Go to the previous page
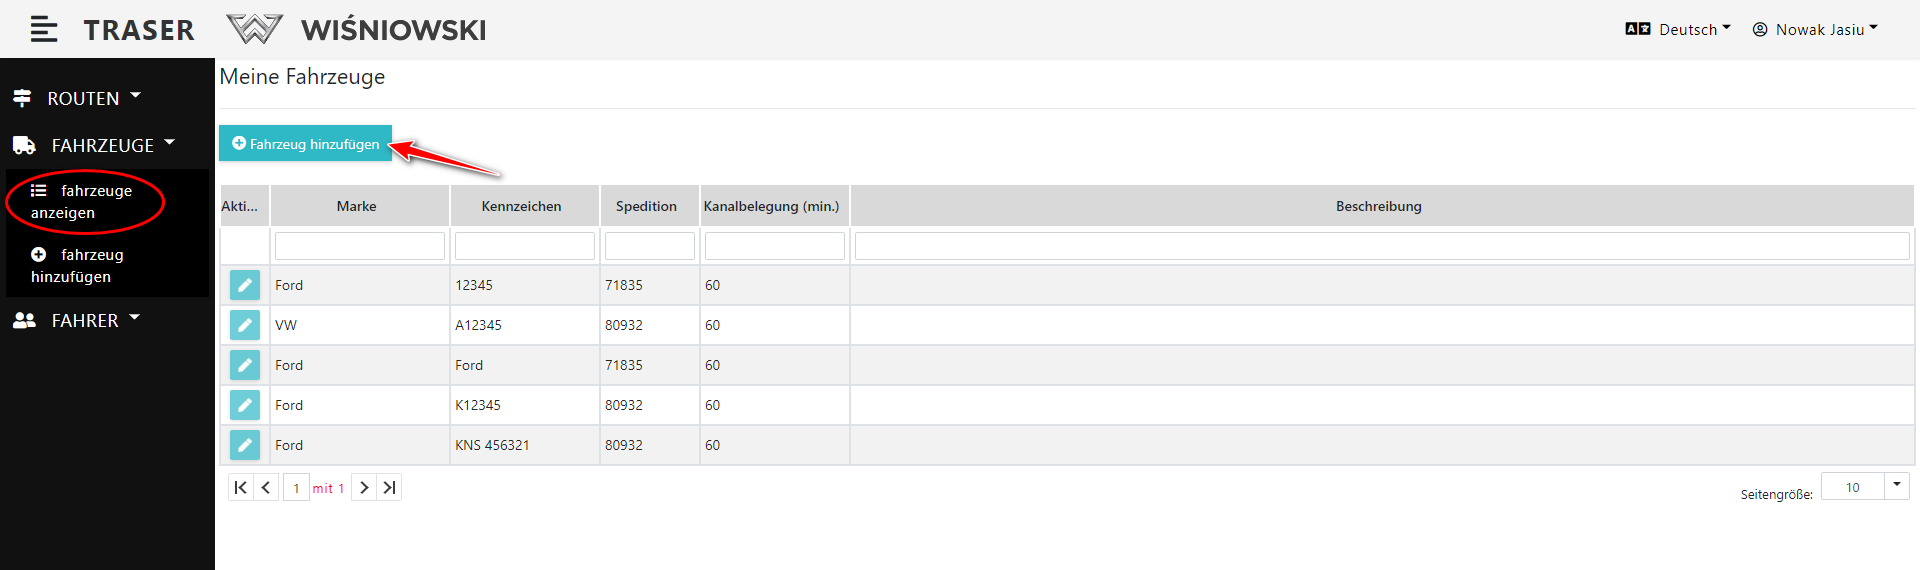The image size is (1920, 570). pyautogui.click(x=266, y=487)
